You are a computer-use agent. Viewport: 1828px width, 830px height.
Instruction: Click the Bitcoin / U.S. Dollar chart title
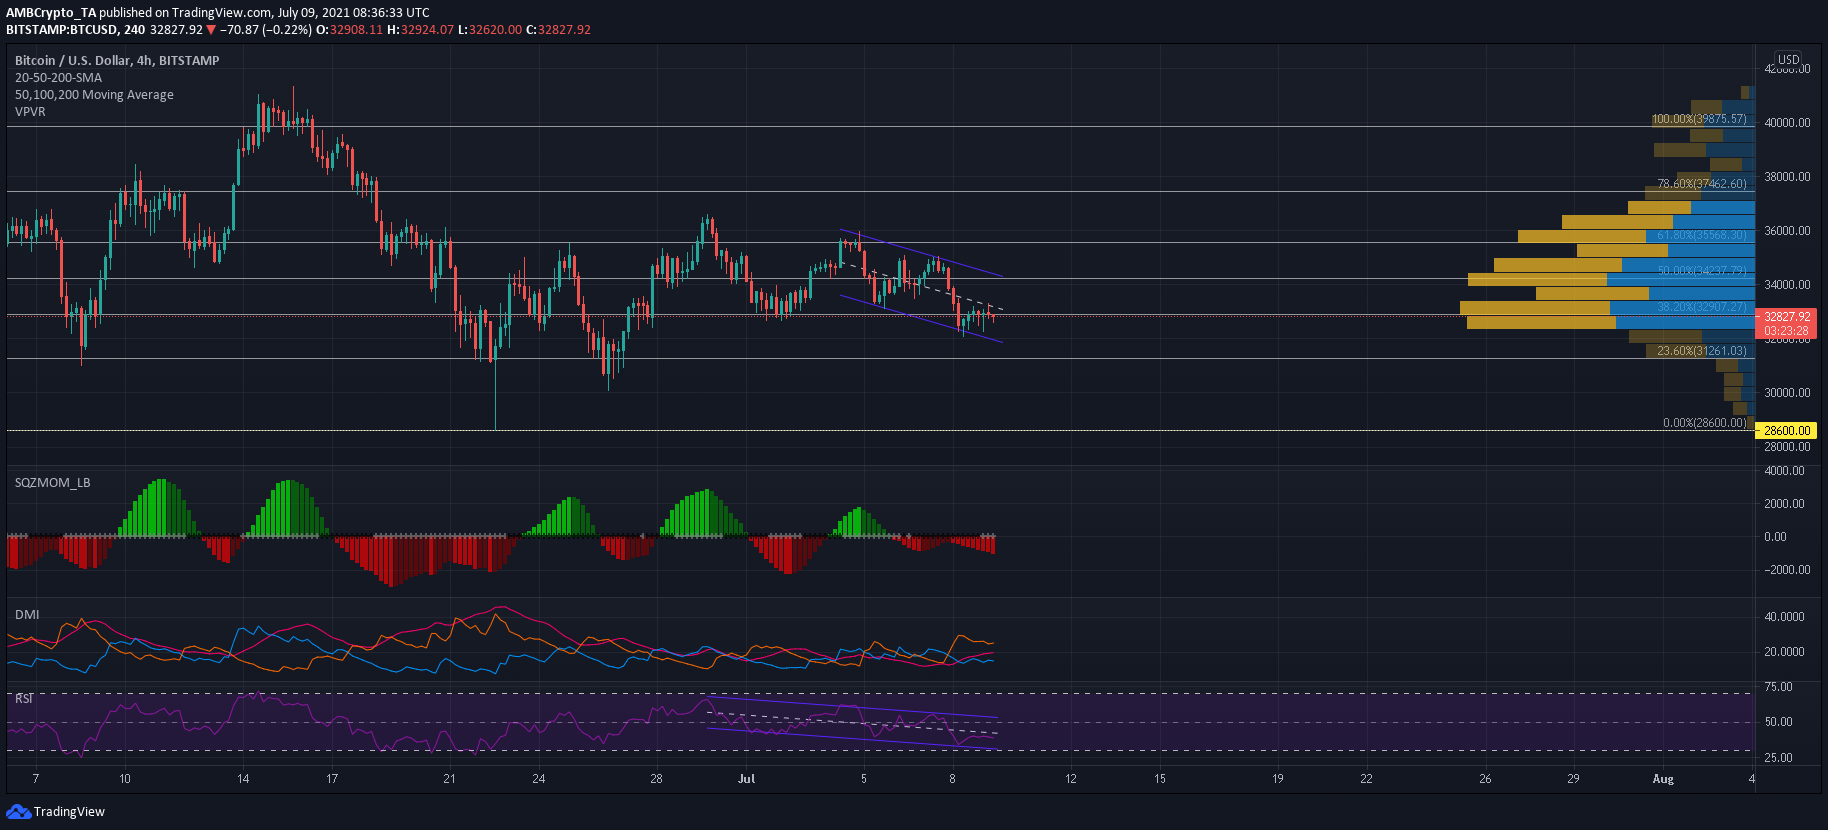click(x=117, y=60)
